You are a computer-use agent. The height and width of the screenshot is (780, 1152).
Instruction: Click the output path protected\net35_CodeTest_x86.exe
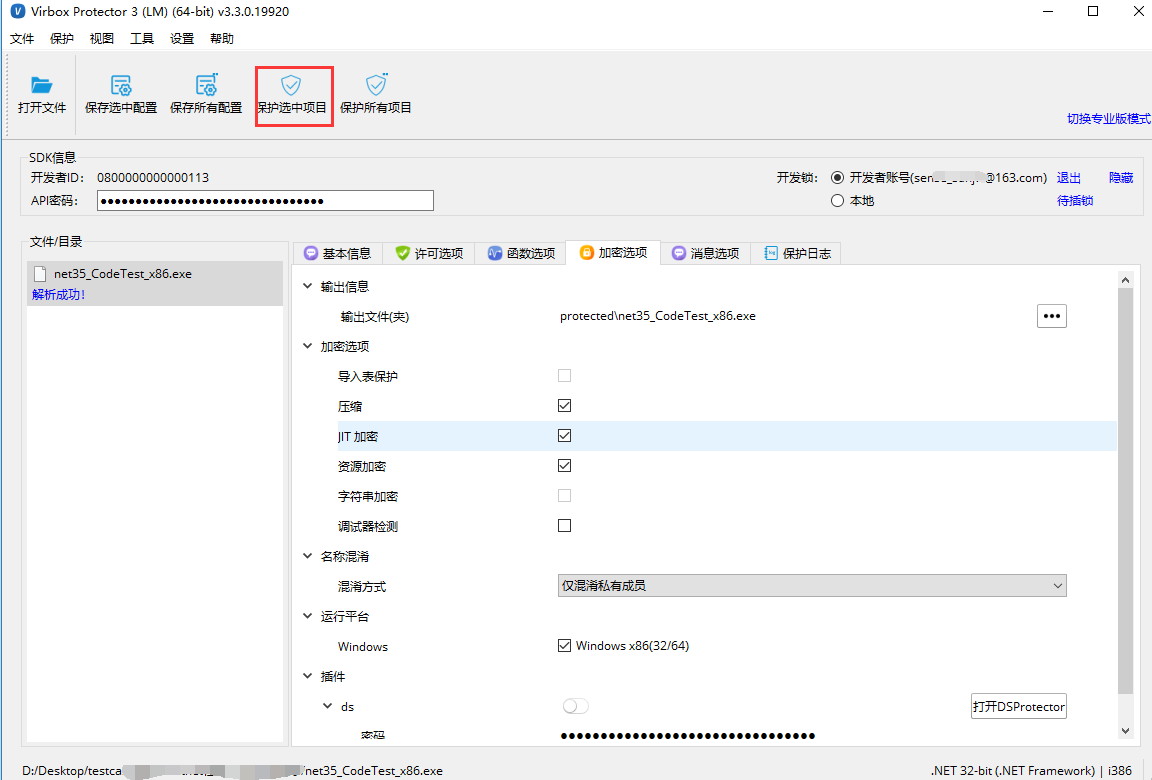(x=658, y=316)
